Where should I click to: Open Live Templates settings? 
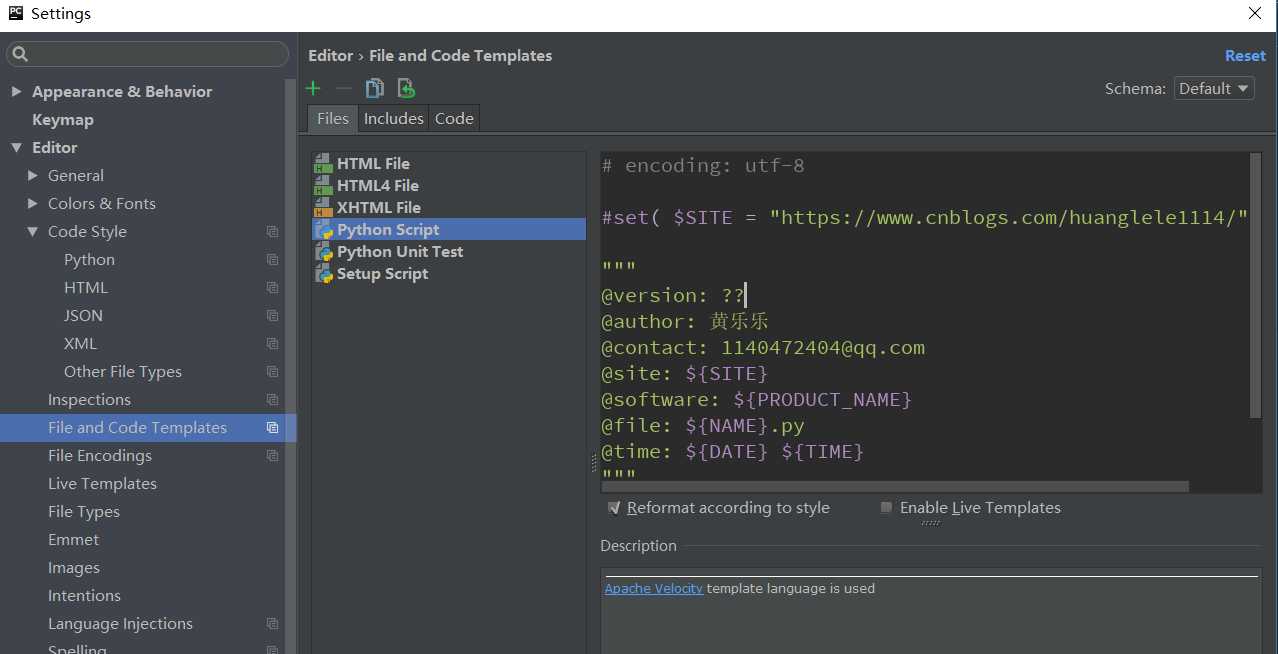[102, 483]
